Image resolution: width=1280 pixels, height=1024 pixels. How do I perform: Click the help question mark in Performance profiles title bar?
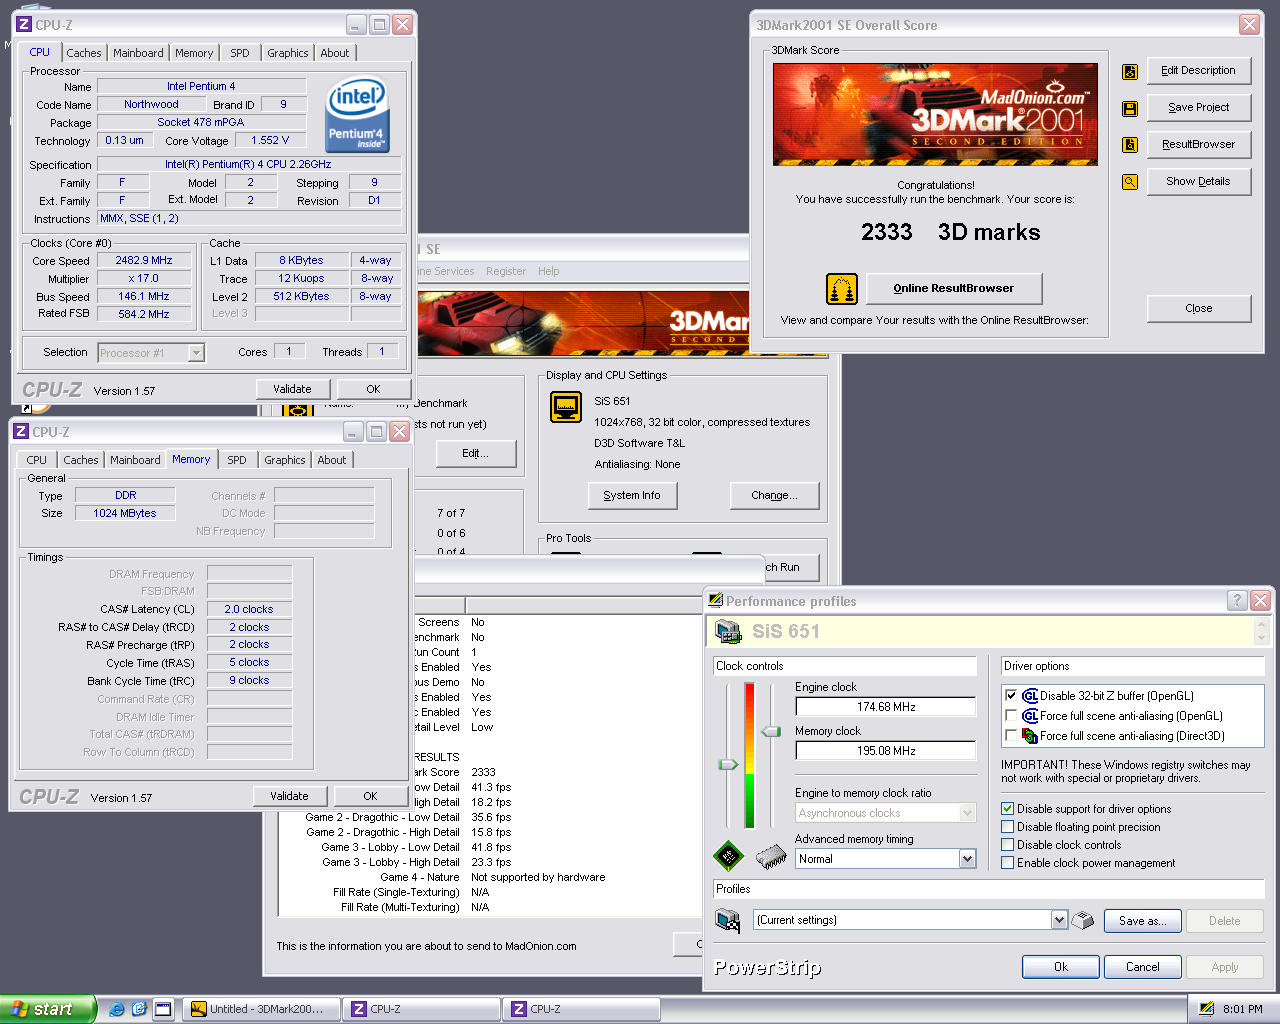pos(1237,600)
